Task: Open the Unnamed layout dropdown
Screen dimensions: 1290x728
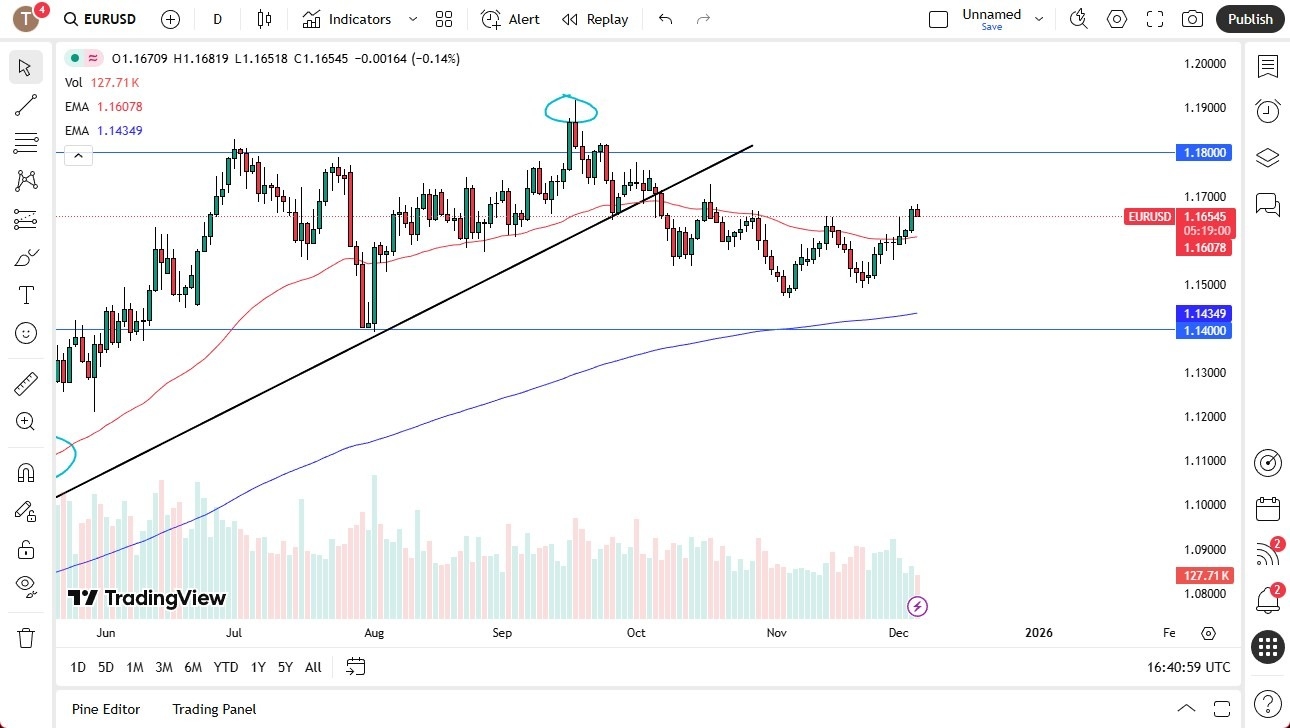Action: [1040, 17]
